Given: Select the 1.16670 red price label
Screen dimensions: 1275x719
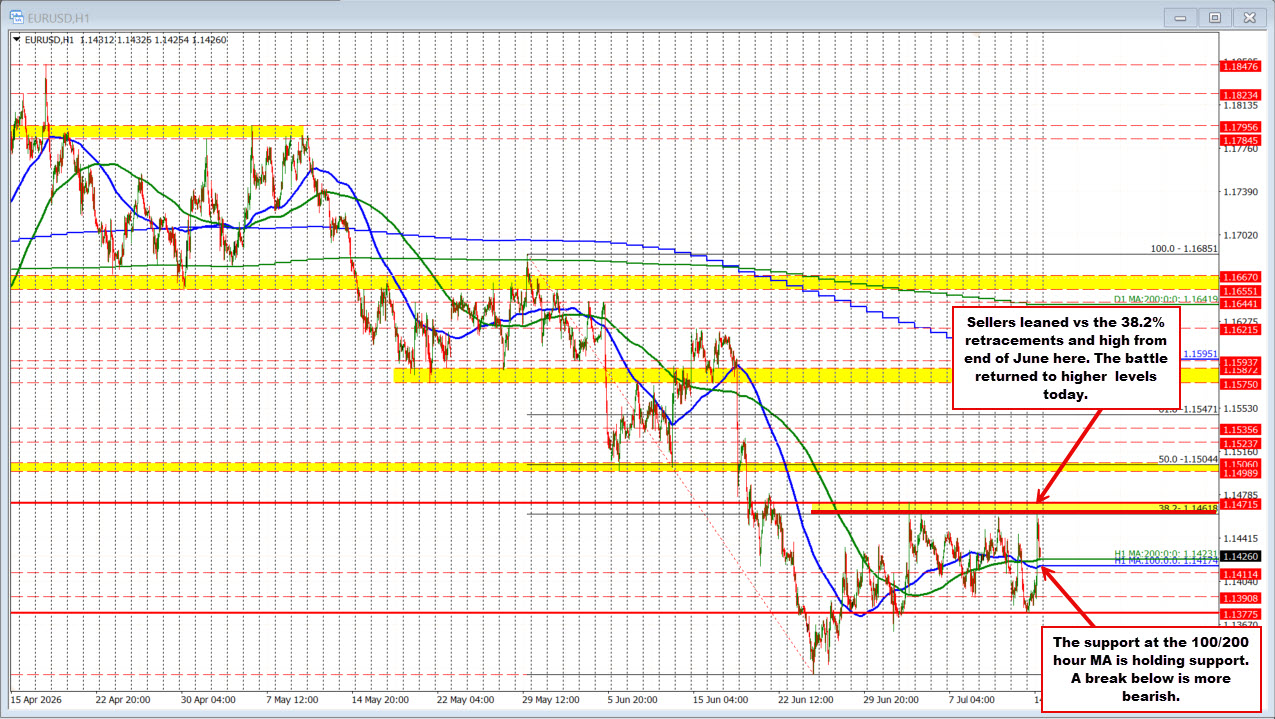Looking at the screenshot, I should pos(1240,276).
